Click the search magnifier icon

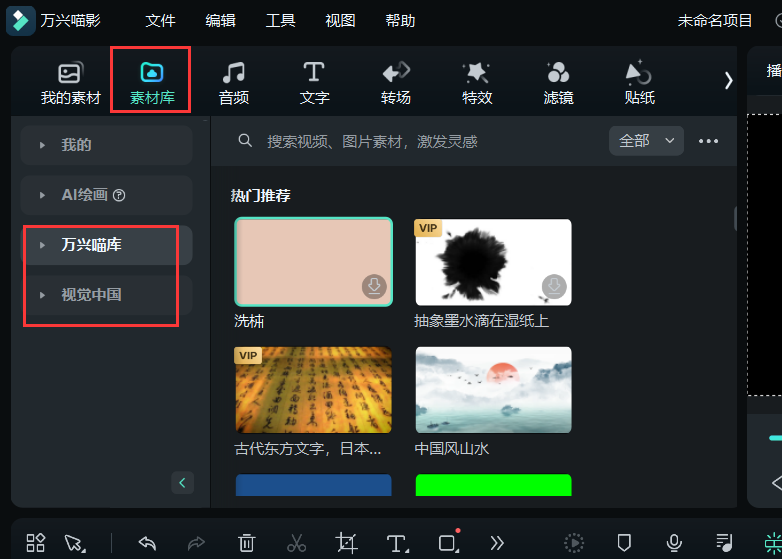(245, 141)
